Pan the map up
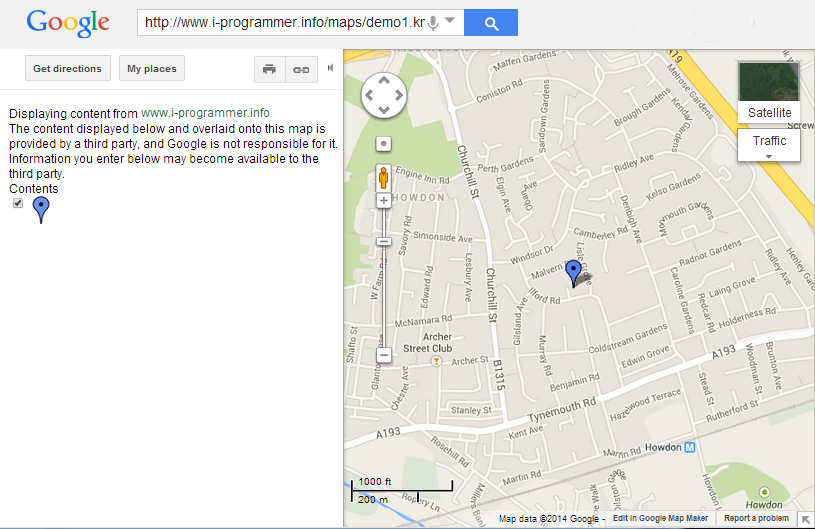 (x=384, y=80)
